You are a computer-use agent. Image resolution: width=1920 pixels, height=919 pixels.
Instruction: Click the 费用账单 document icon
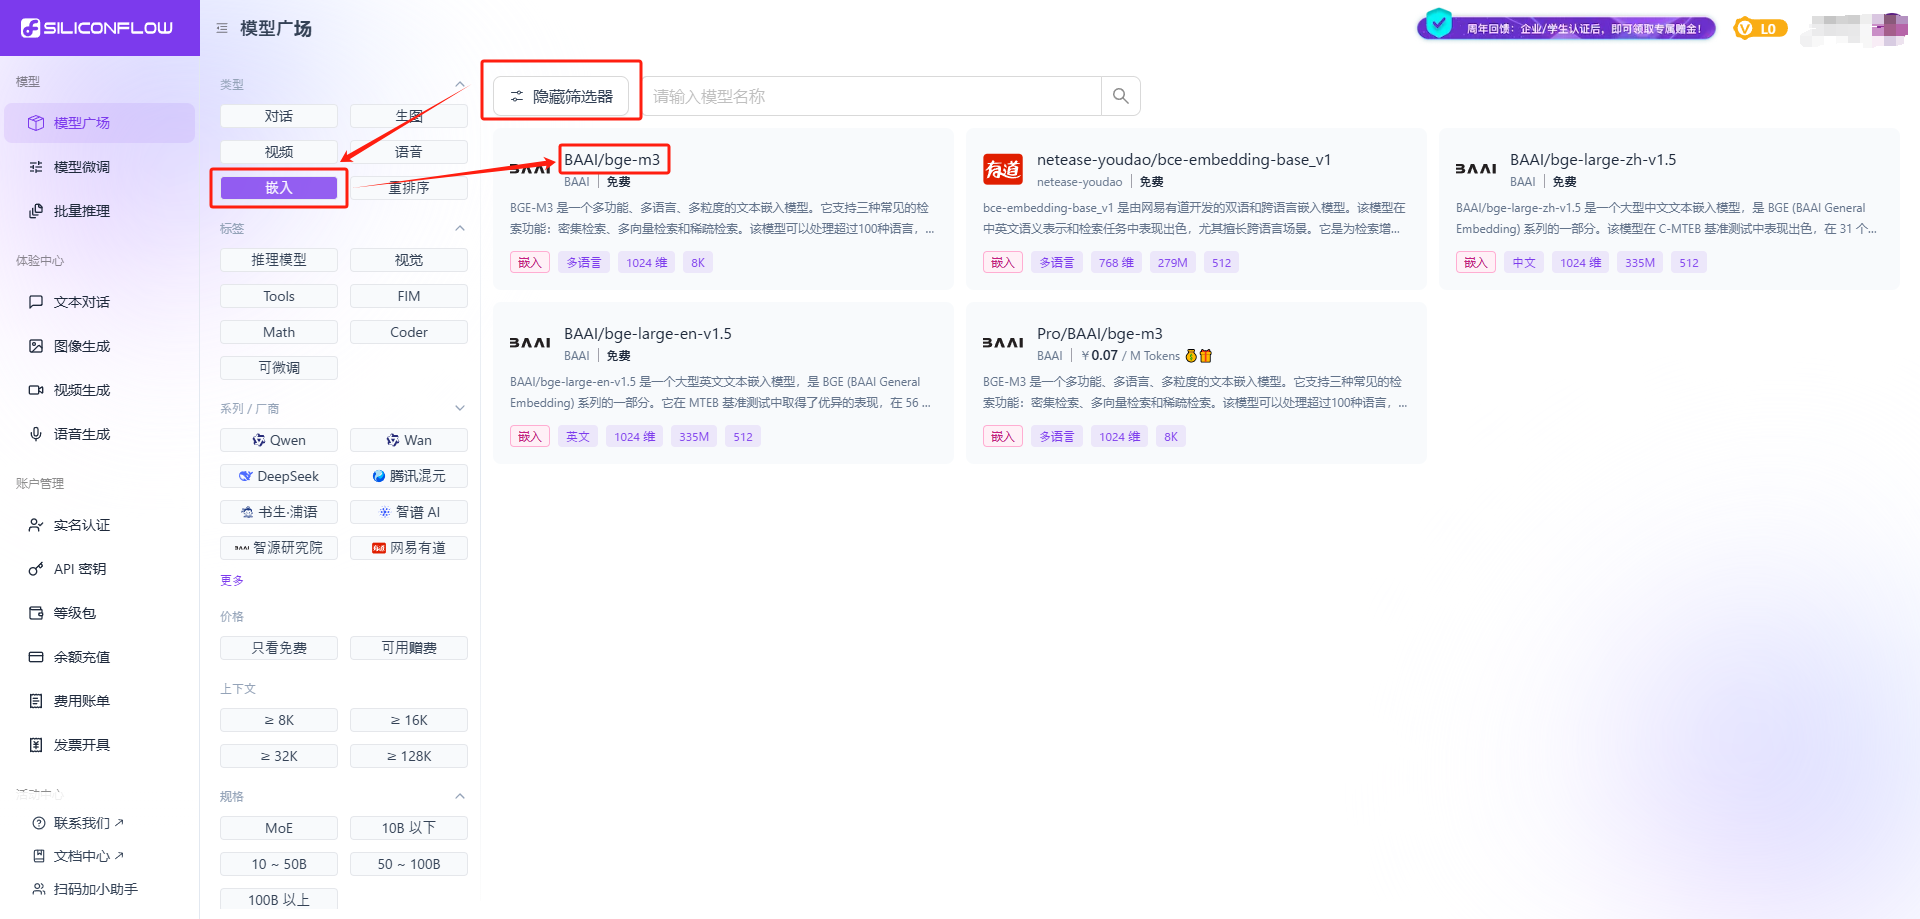(36, 701)
